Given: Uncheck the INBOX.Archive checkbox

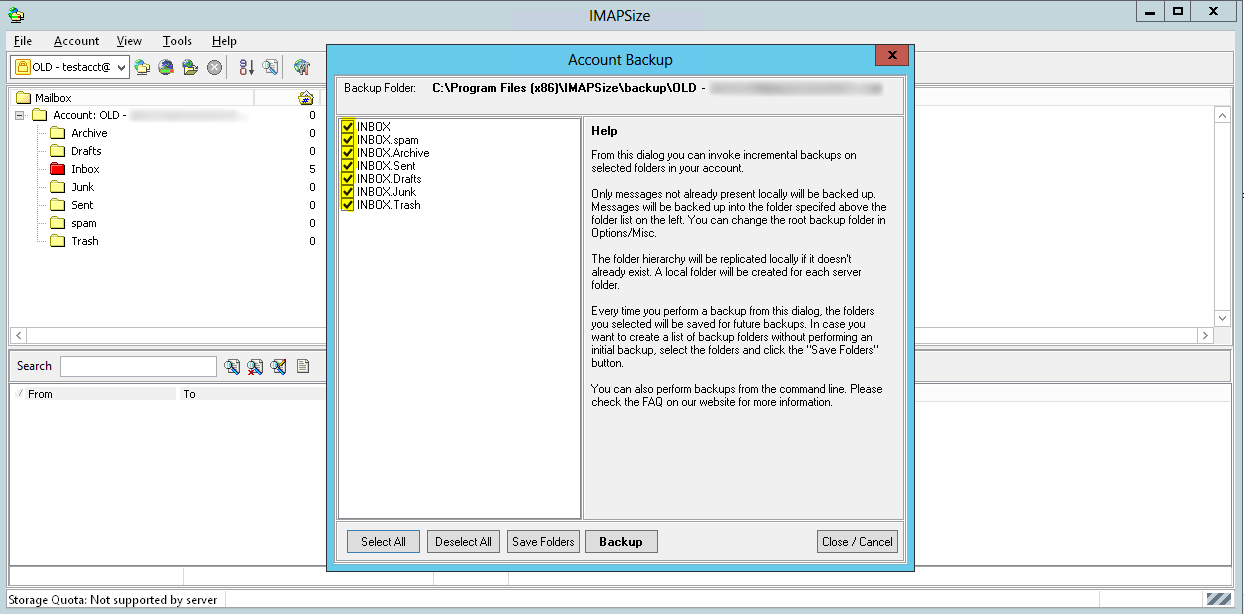Looking at the screenshot, I should coord(348,153).
